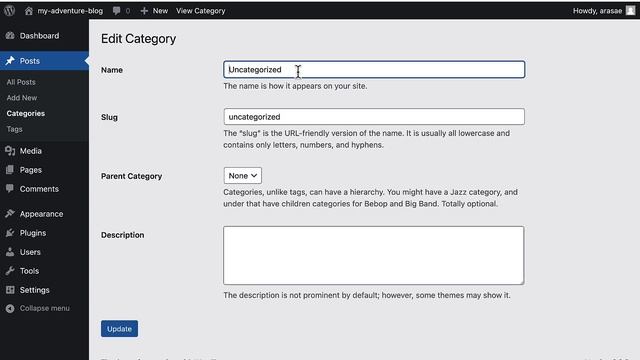Open Plugins menu label
This screenshot has height=360, width=640.
(33, 233)
